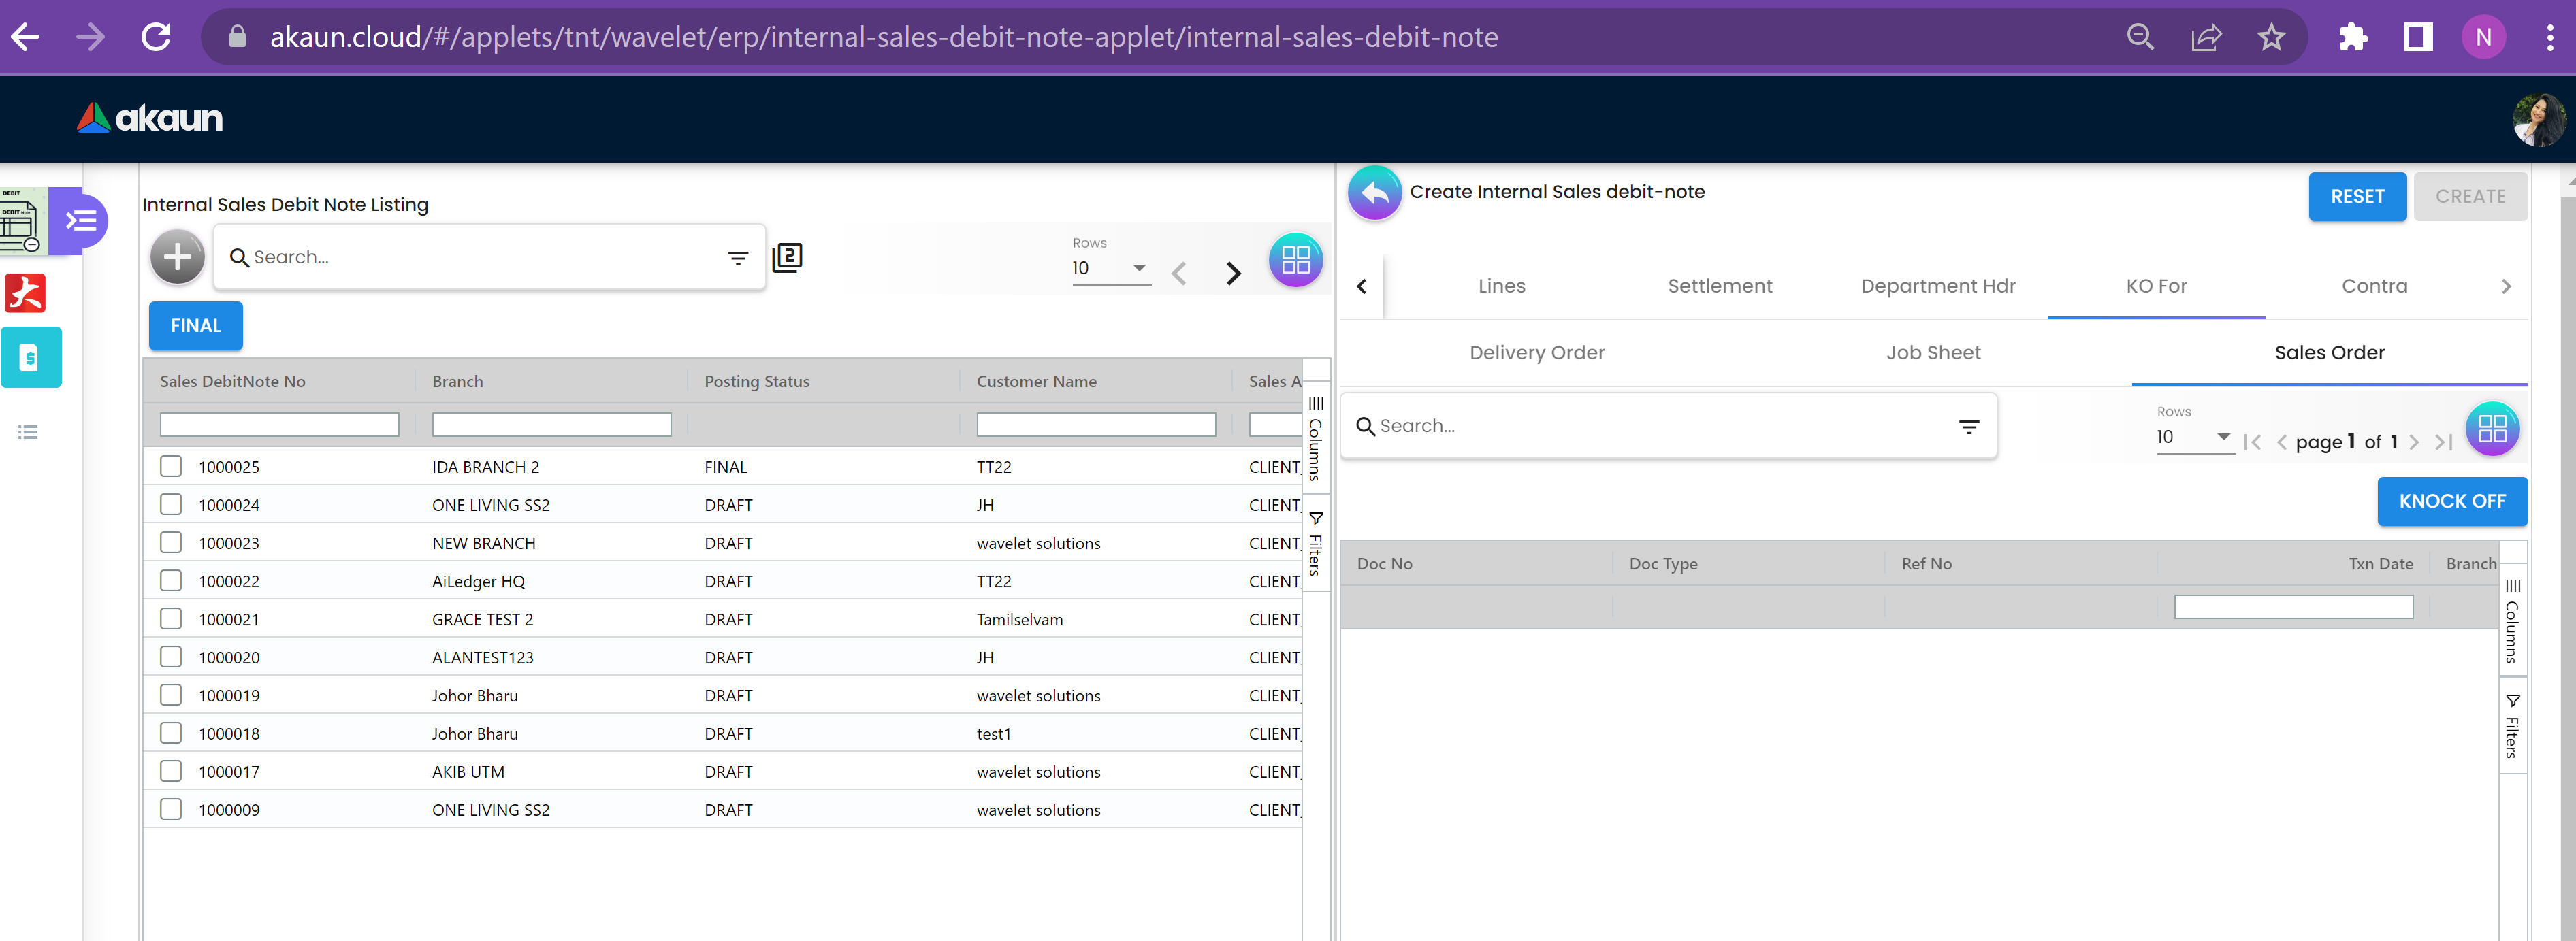
Task: Click the teal invoice document sidebar icon
Action: click(x=30, y=357)
